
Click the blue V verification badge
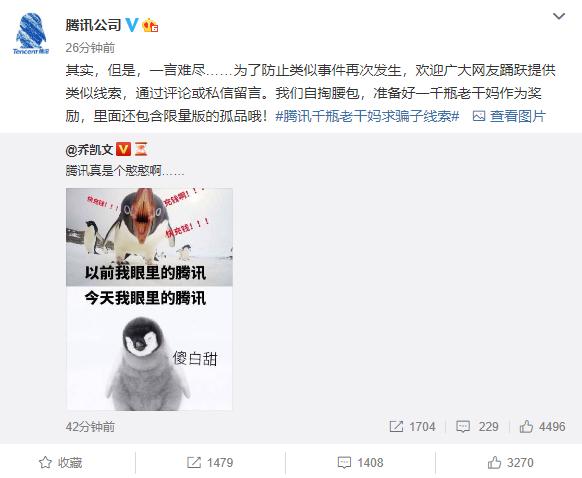click(x=132, y=25)
